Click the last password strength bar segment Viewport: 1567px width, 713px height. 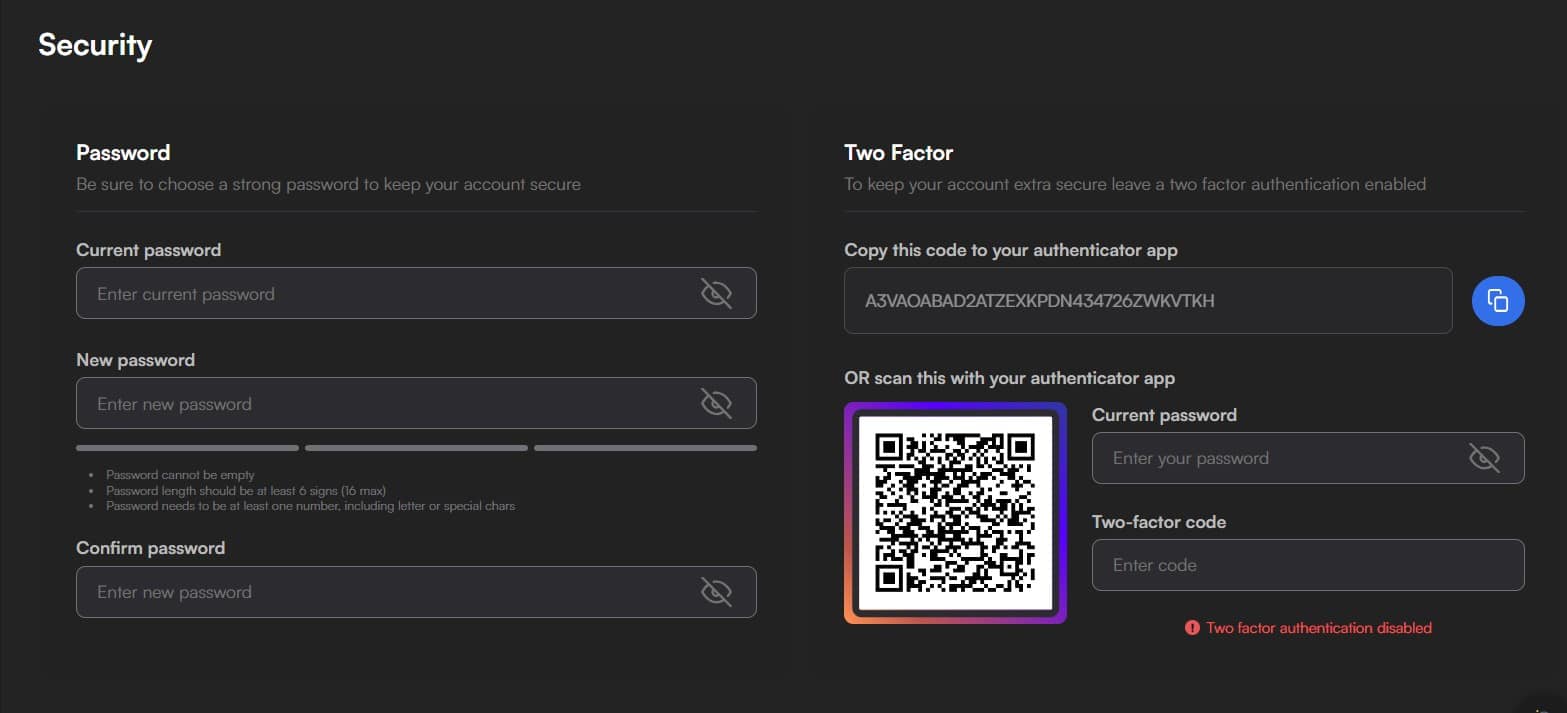point(645,448)
